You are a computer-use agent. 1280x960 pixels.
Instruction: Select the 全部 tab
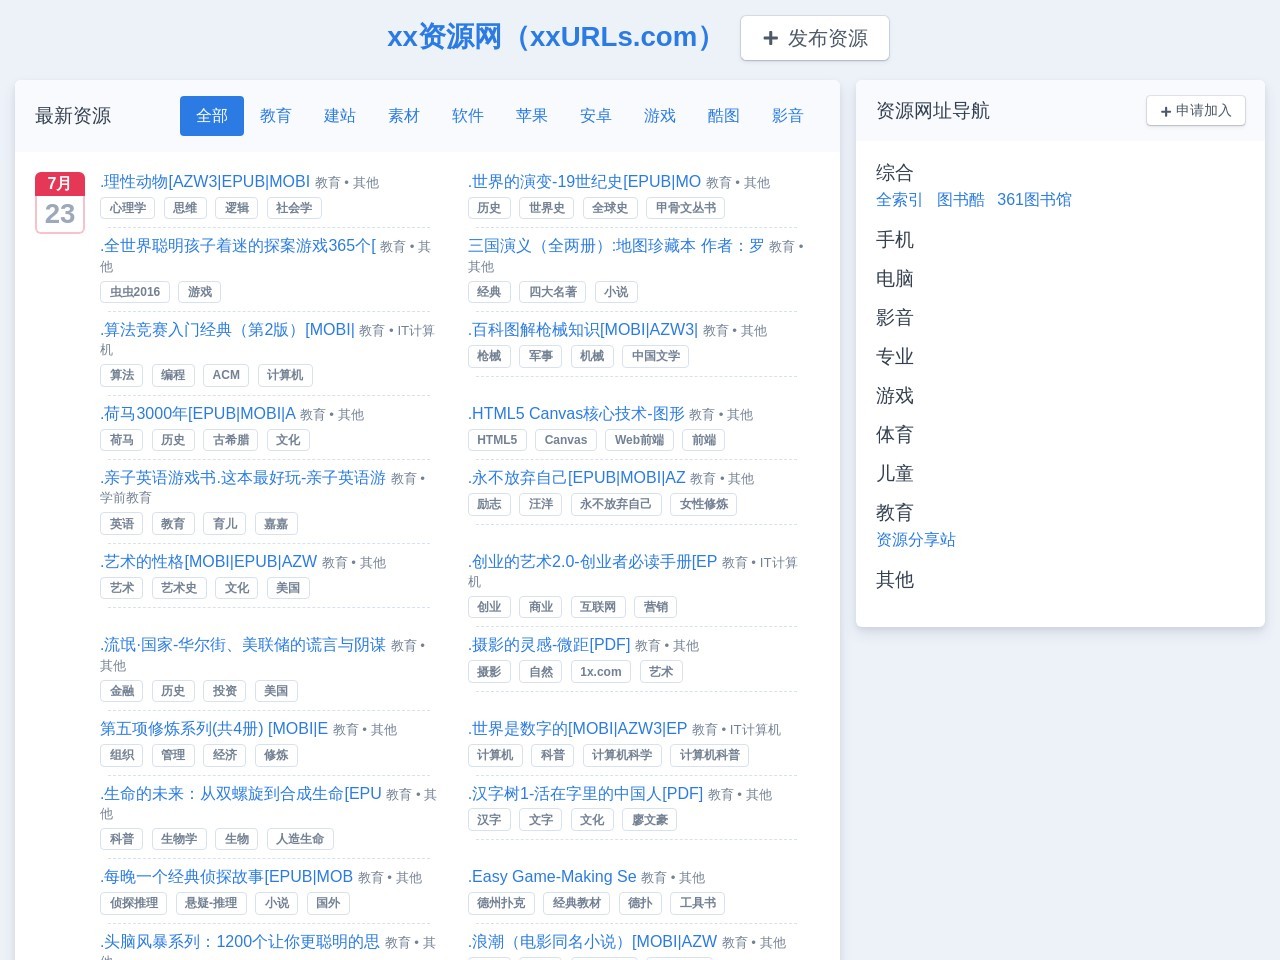212,116
